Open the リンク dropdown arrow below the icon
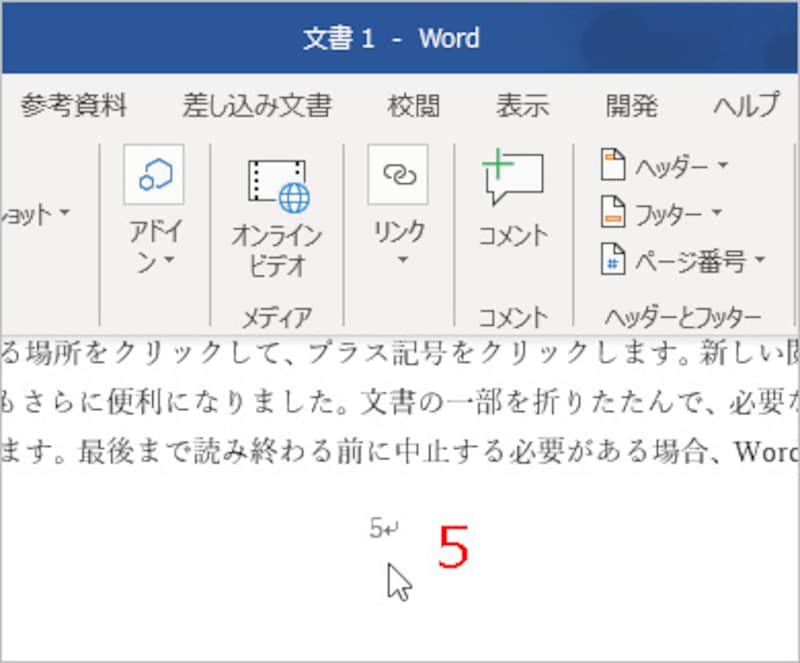This screenshot has height=663, width=800. 402,262
